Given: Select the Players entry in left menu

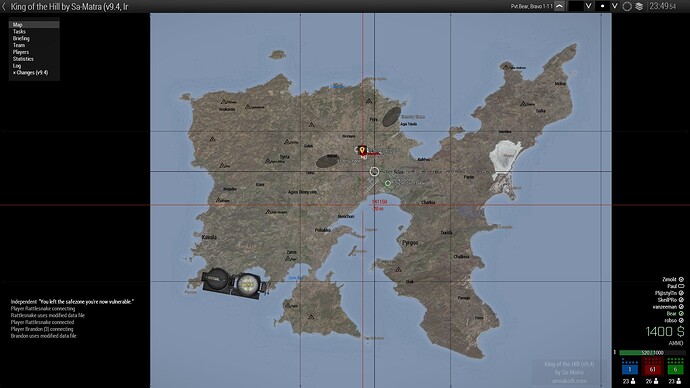Looking at the screenshot, I should pyautogui.click(x=20, y=52).
